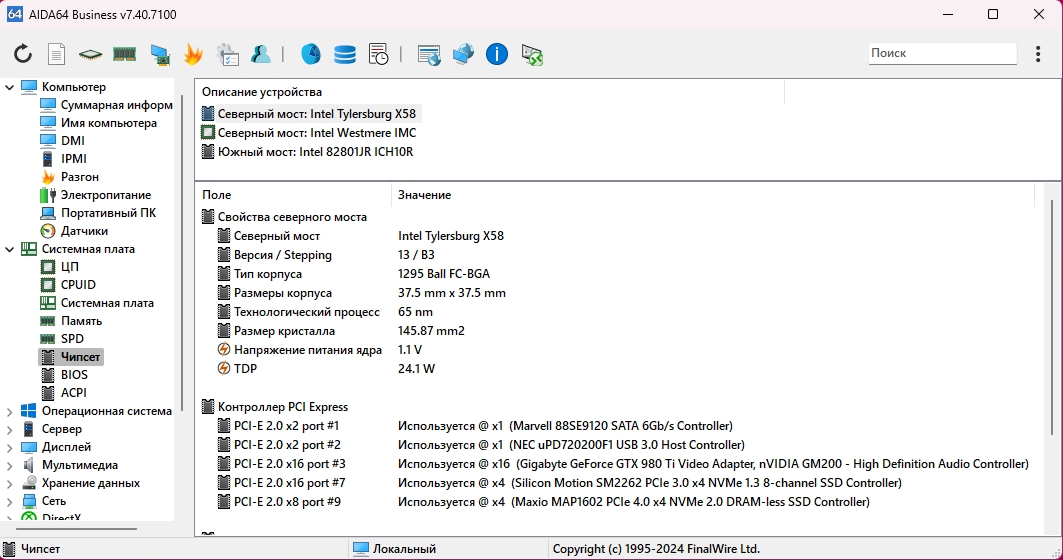1063x560 pixels.
Task: Select Датчики tree item
Action: tap(74, 231)
